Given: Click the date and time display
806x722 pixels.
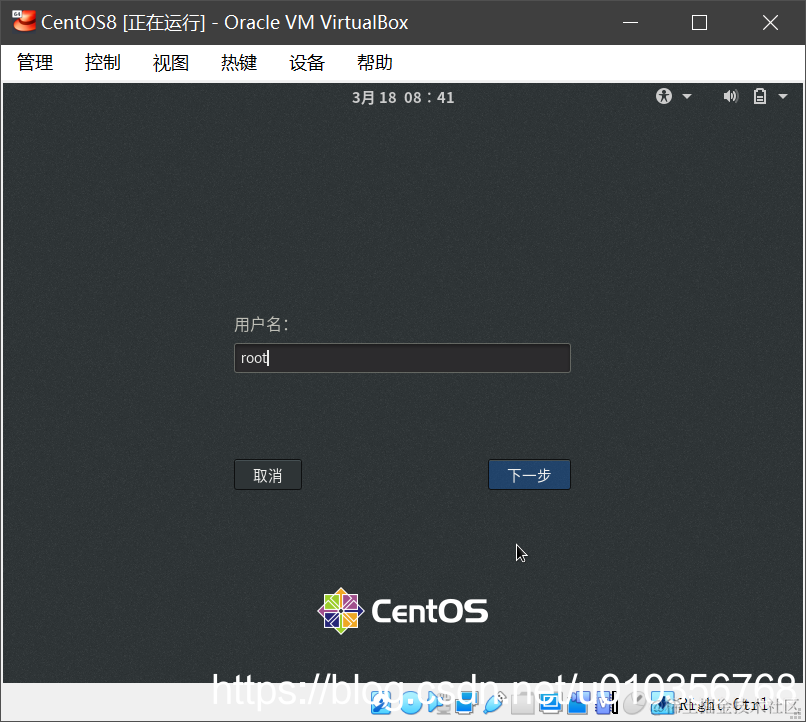Looking at the screenshot, I should click(403, 98).
